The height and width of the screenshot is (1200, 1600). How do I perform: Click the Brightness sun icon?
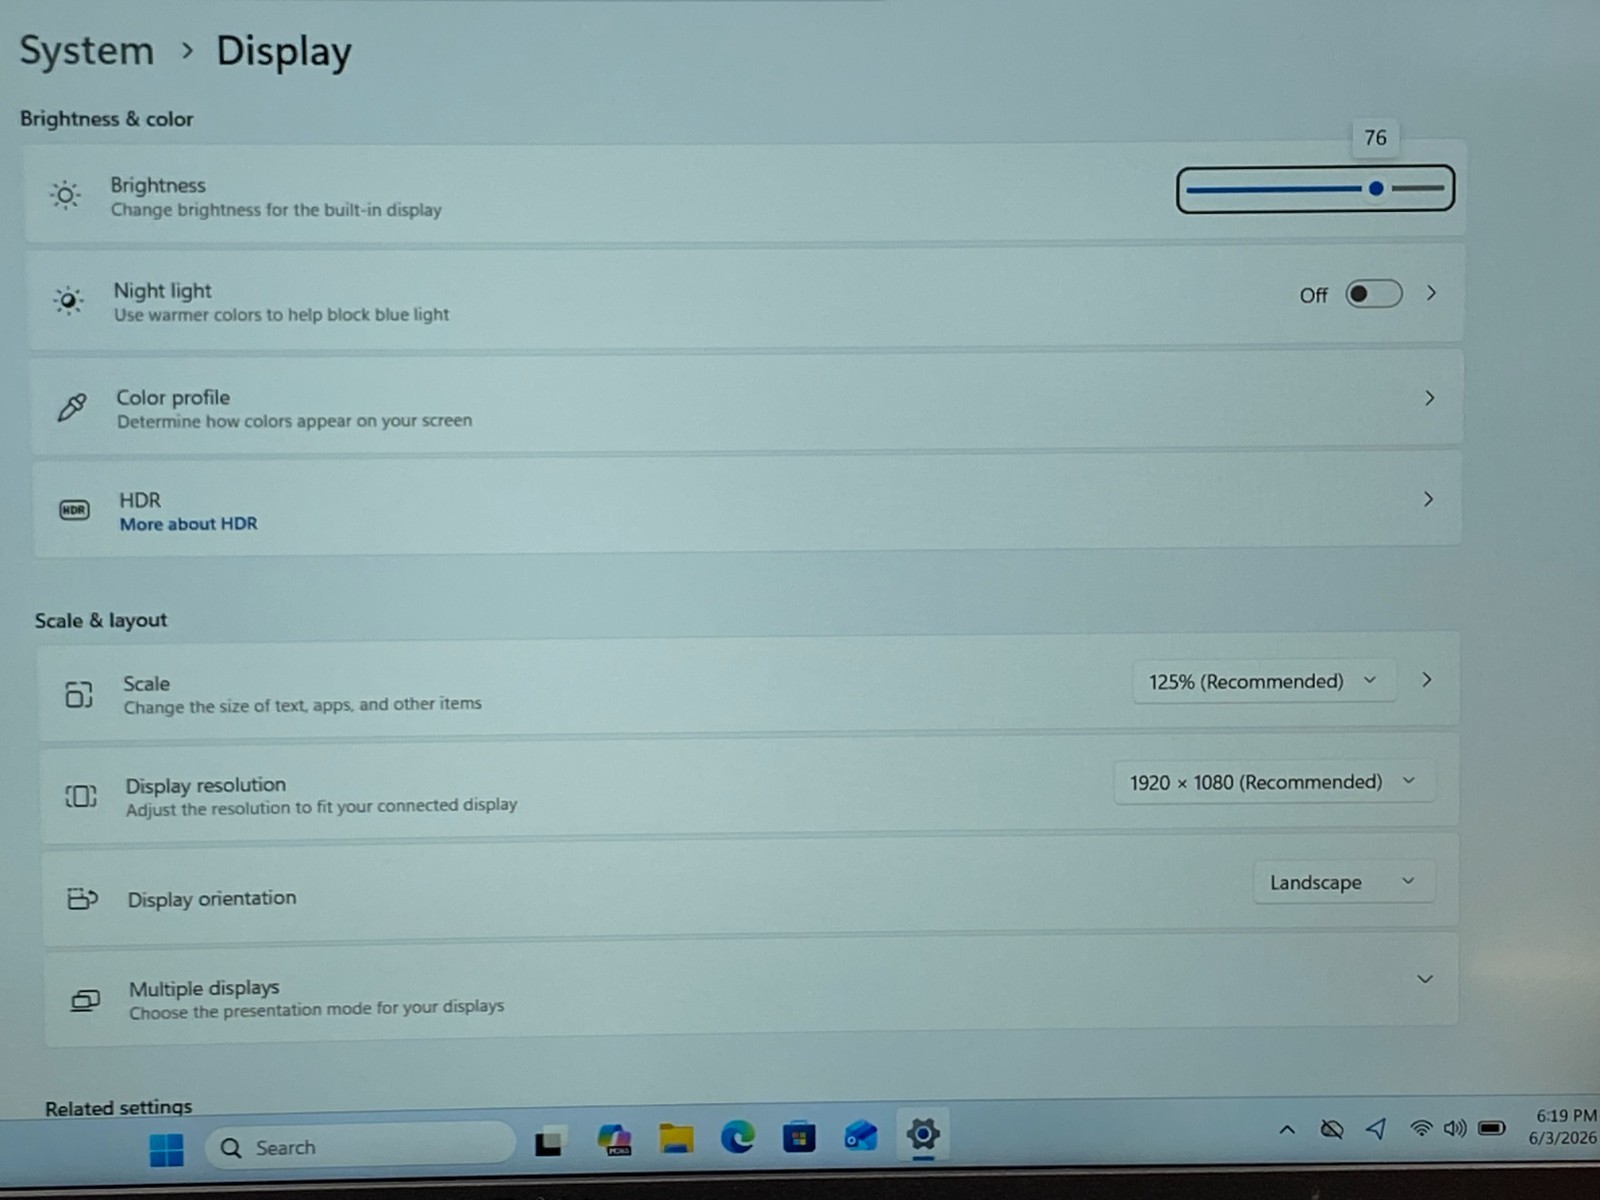pos(66,195)
